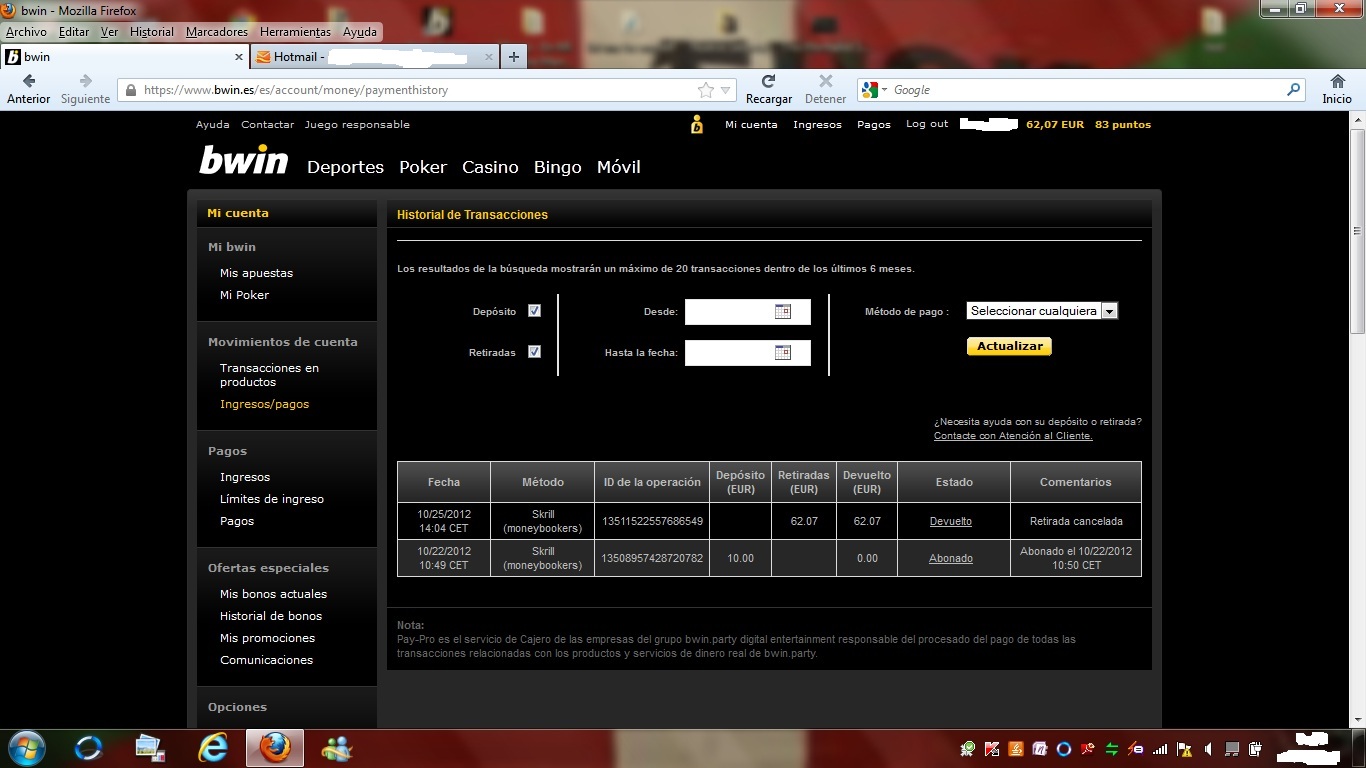Switch to the Hotmail tab

(x=374, y=57)
